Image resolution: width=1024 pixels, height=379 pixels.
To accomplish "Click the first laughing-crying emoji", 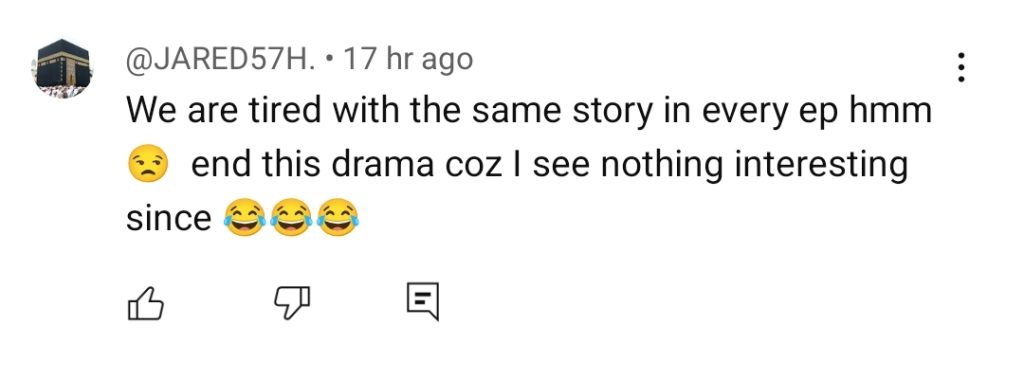I will pos(244,217).
